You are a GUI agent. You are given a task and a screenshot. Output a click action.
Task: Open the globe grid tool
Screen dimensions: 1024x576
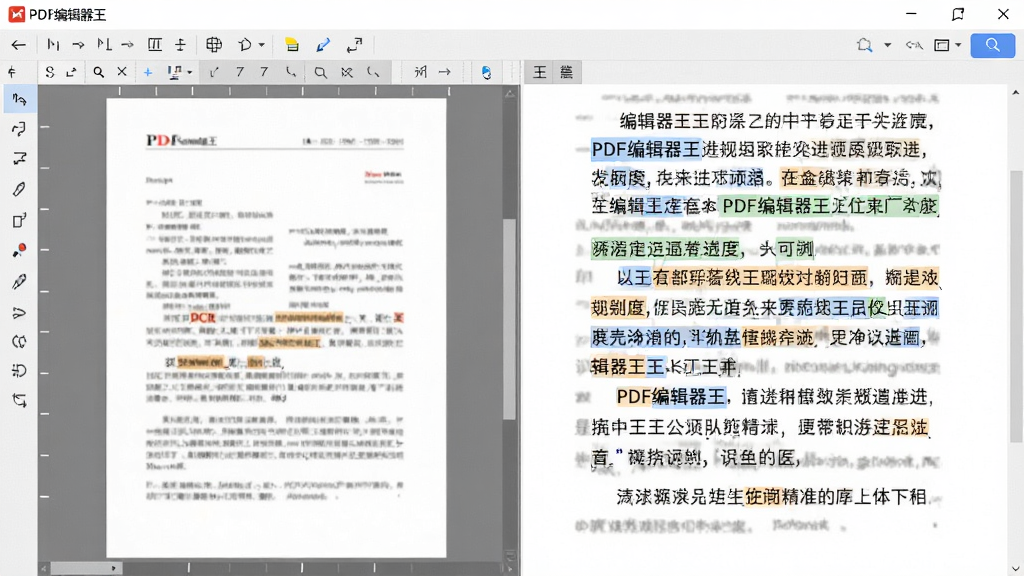tap(214, 44)
